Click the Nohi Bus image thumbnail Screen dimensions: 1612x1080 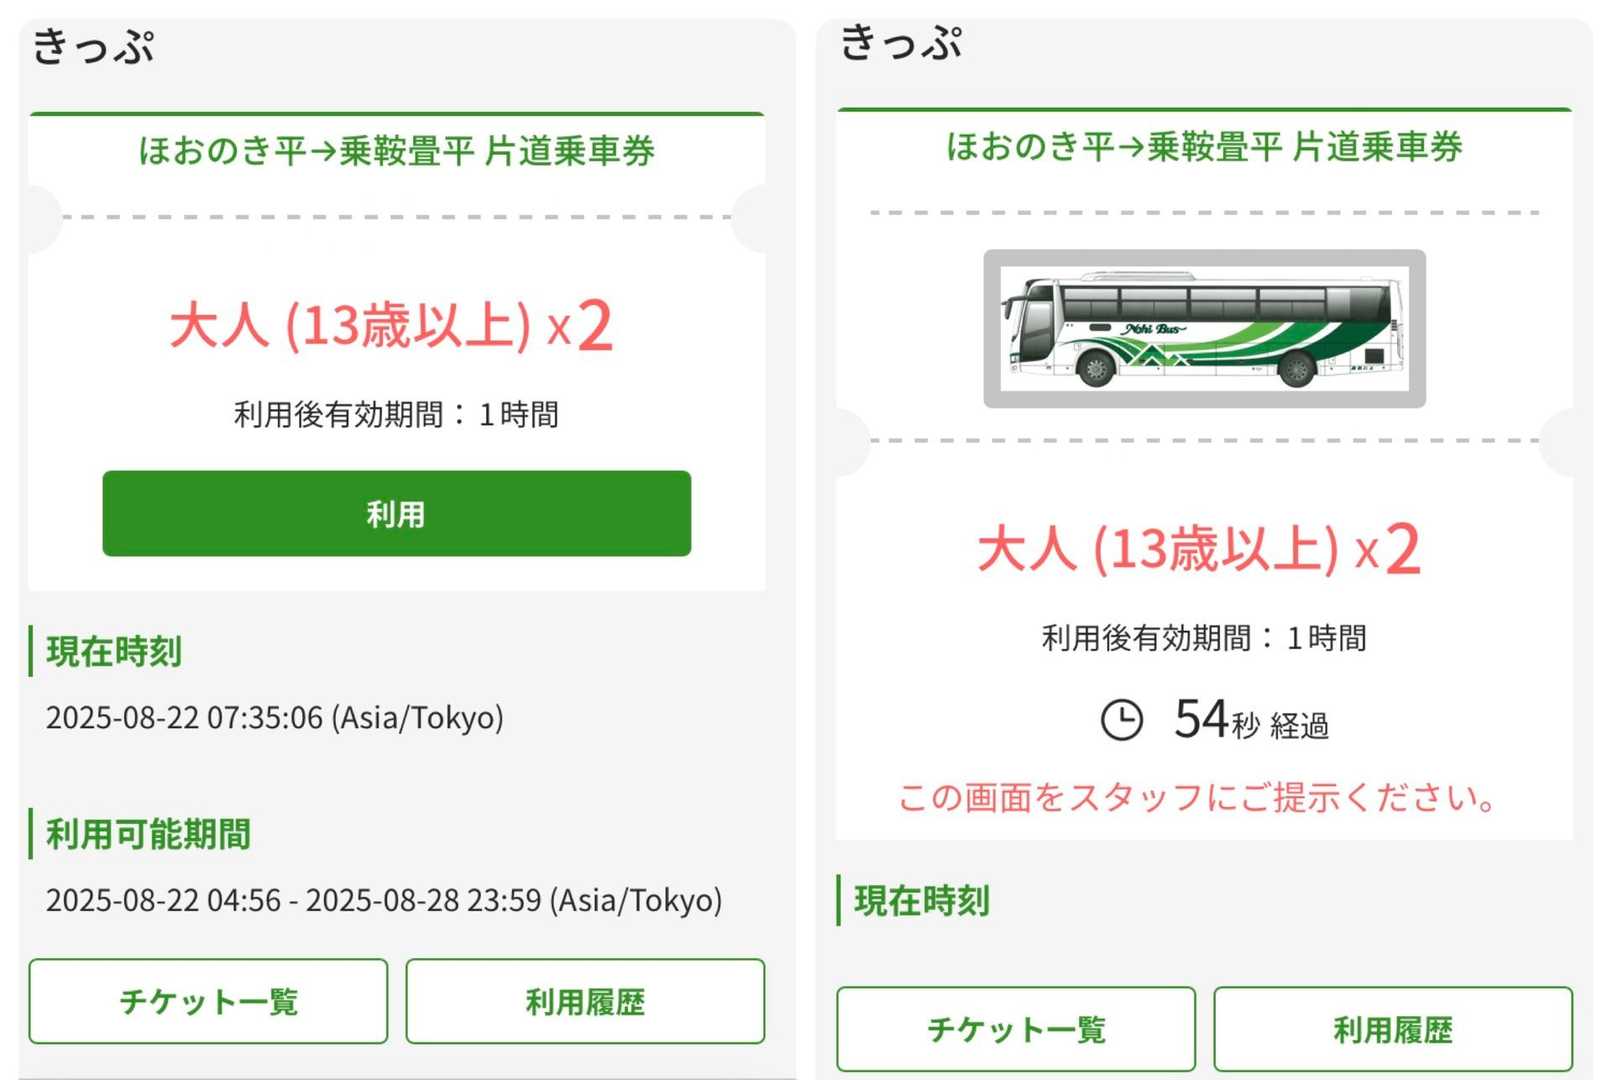pyautogui.click(x=1204, y=328)
